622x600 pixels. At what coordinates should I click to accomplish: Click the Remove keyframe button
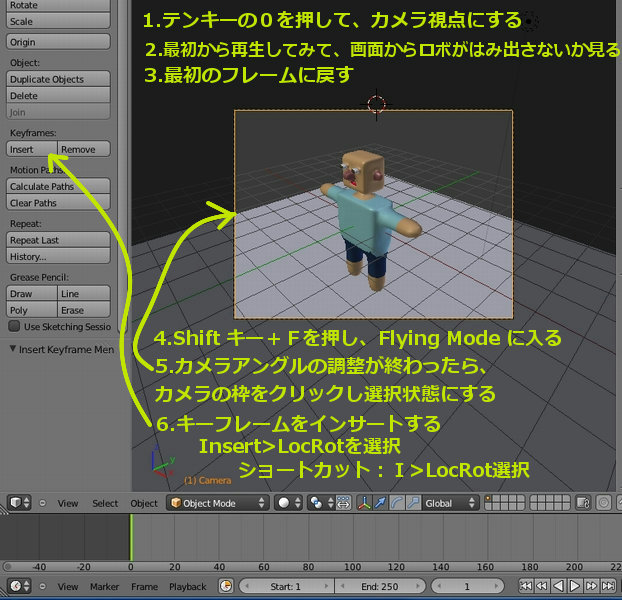tap(84, 149)
